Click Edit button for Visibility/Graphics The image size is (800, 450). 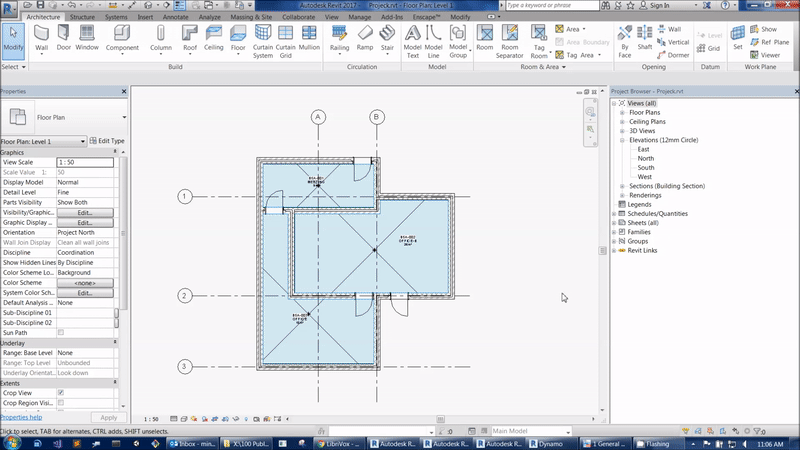point(84,213)
